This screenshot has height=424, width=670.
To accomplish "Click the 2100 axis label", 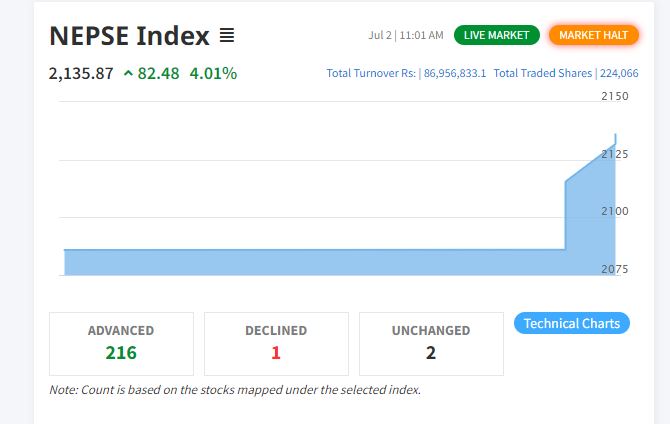I will tap(615, 211).
